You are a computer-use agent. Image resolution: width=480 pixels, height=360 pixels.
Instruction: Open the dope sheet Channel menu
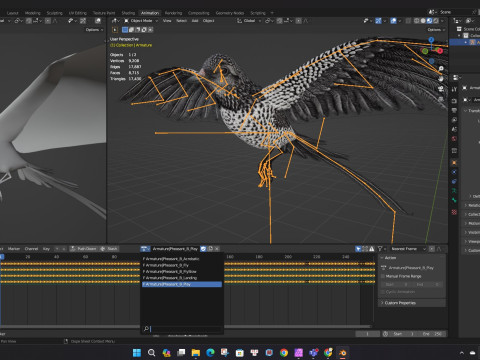click(x=31, y=249)
